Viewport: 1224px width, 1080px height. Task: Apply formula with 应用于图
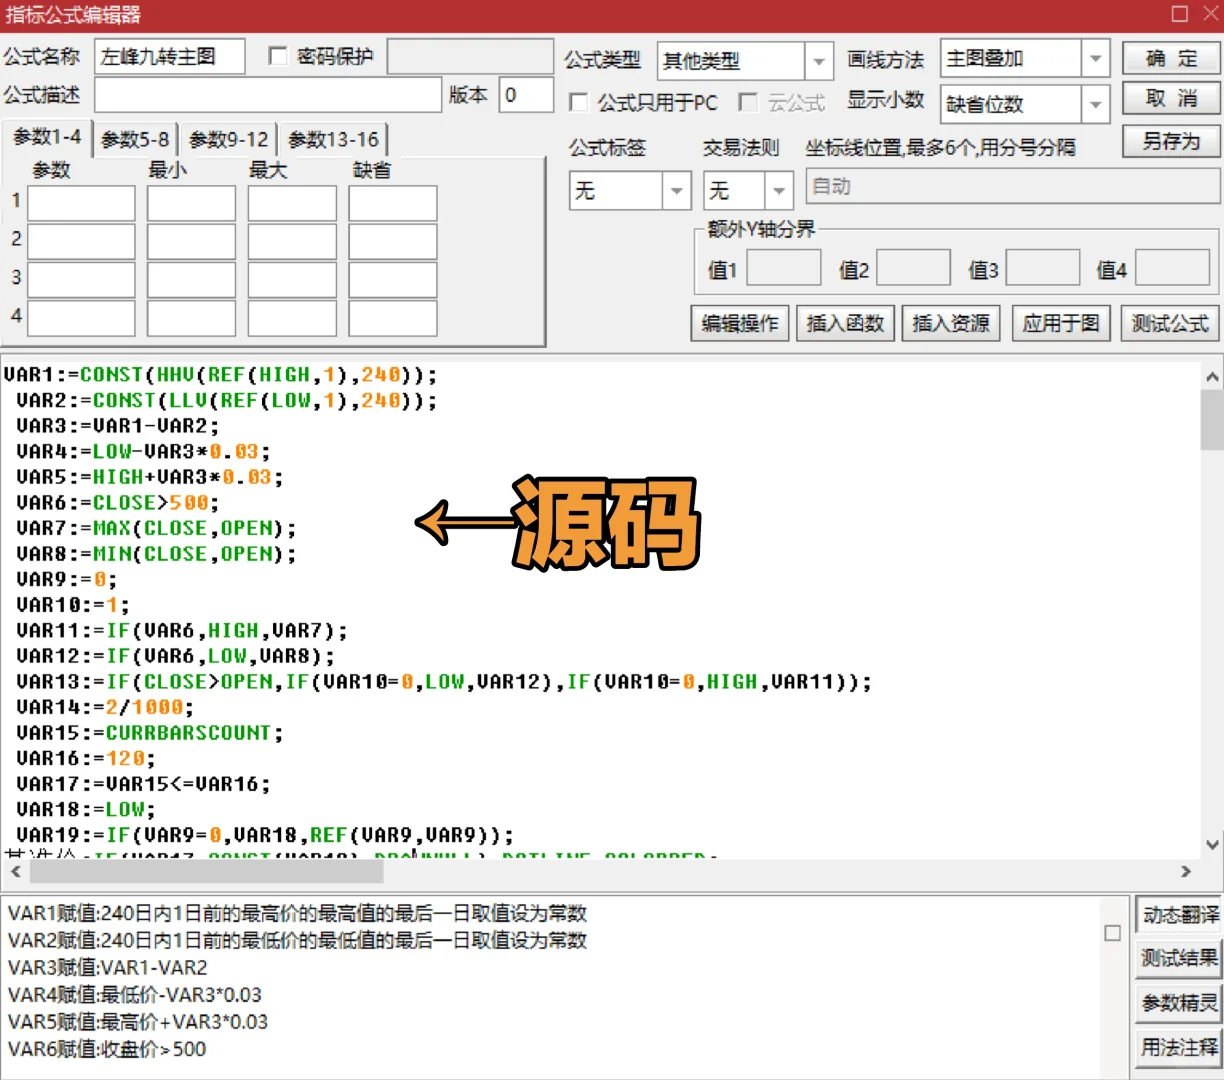coord(1060,323)
